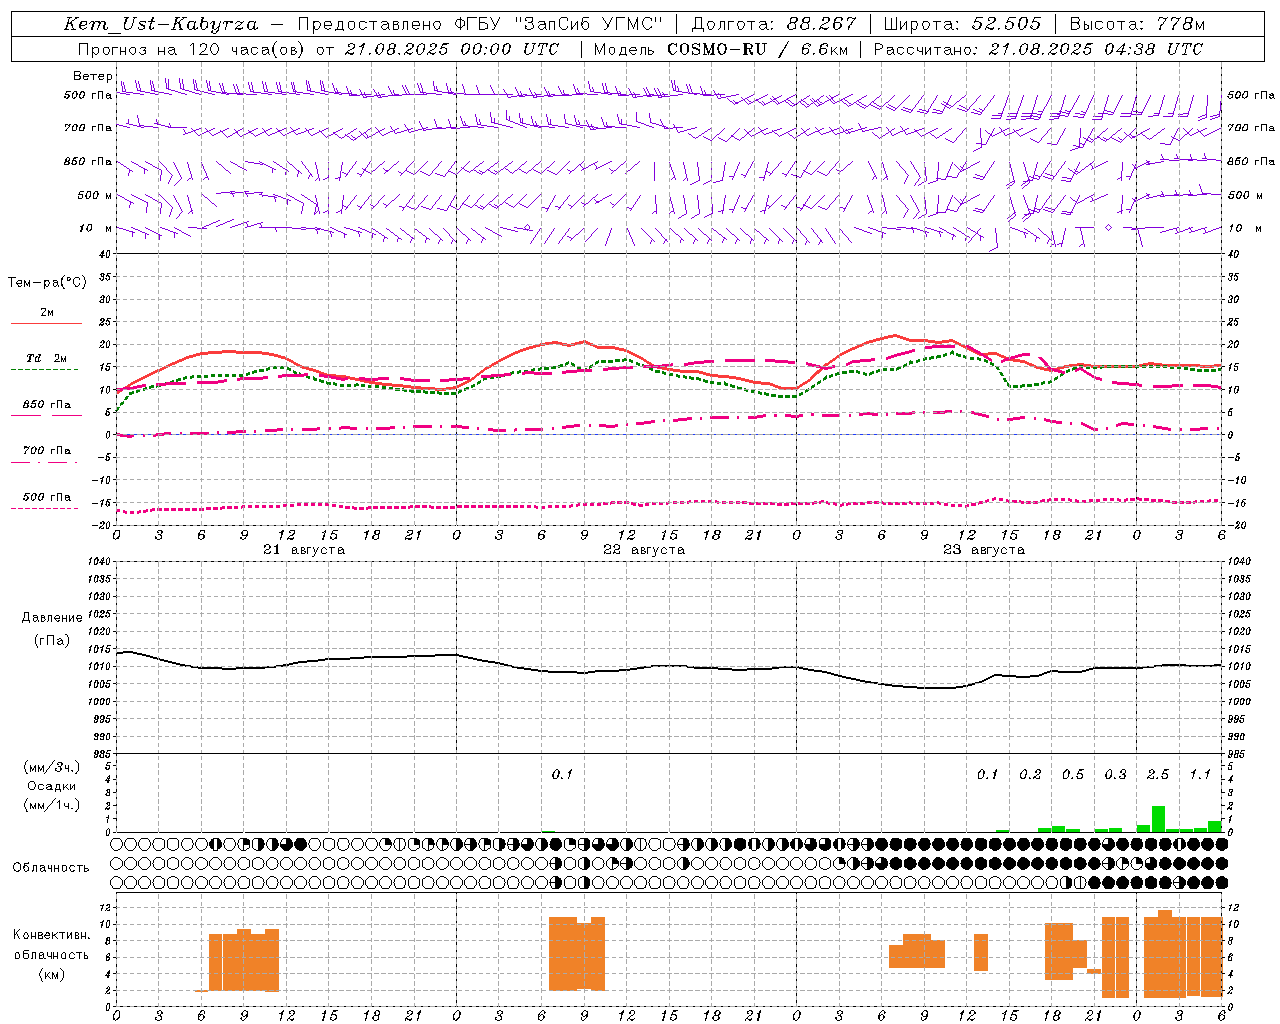
Task: Click the '0.3' precipitation amount value
Action: [1115, 774]
